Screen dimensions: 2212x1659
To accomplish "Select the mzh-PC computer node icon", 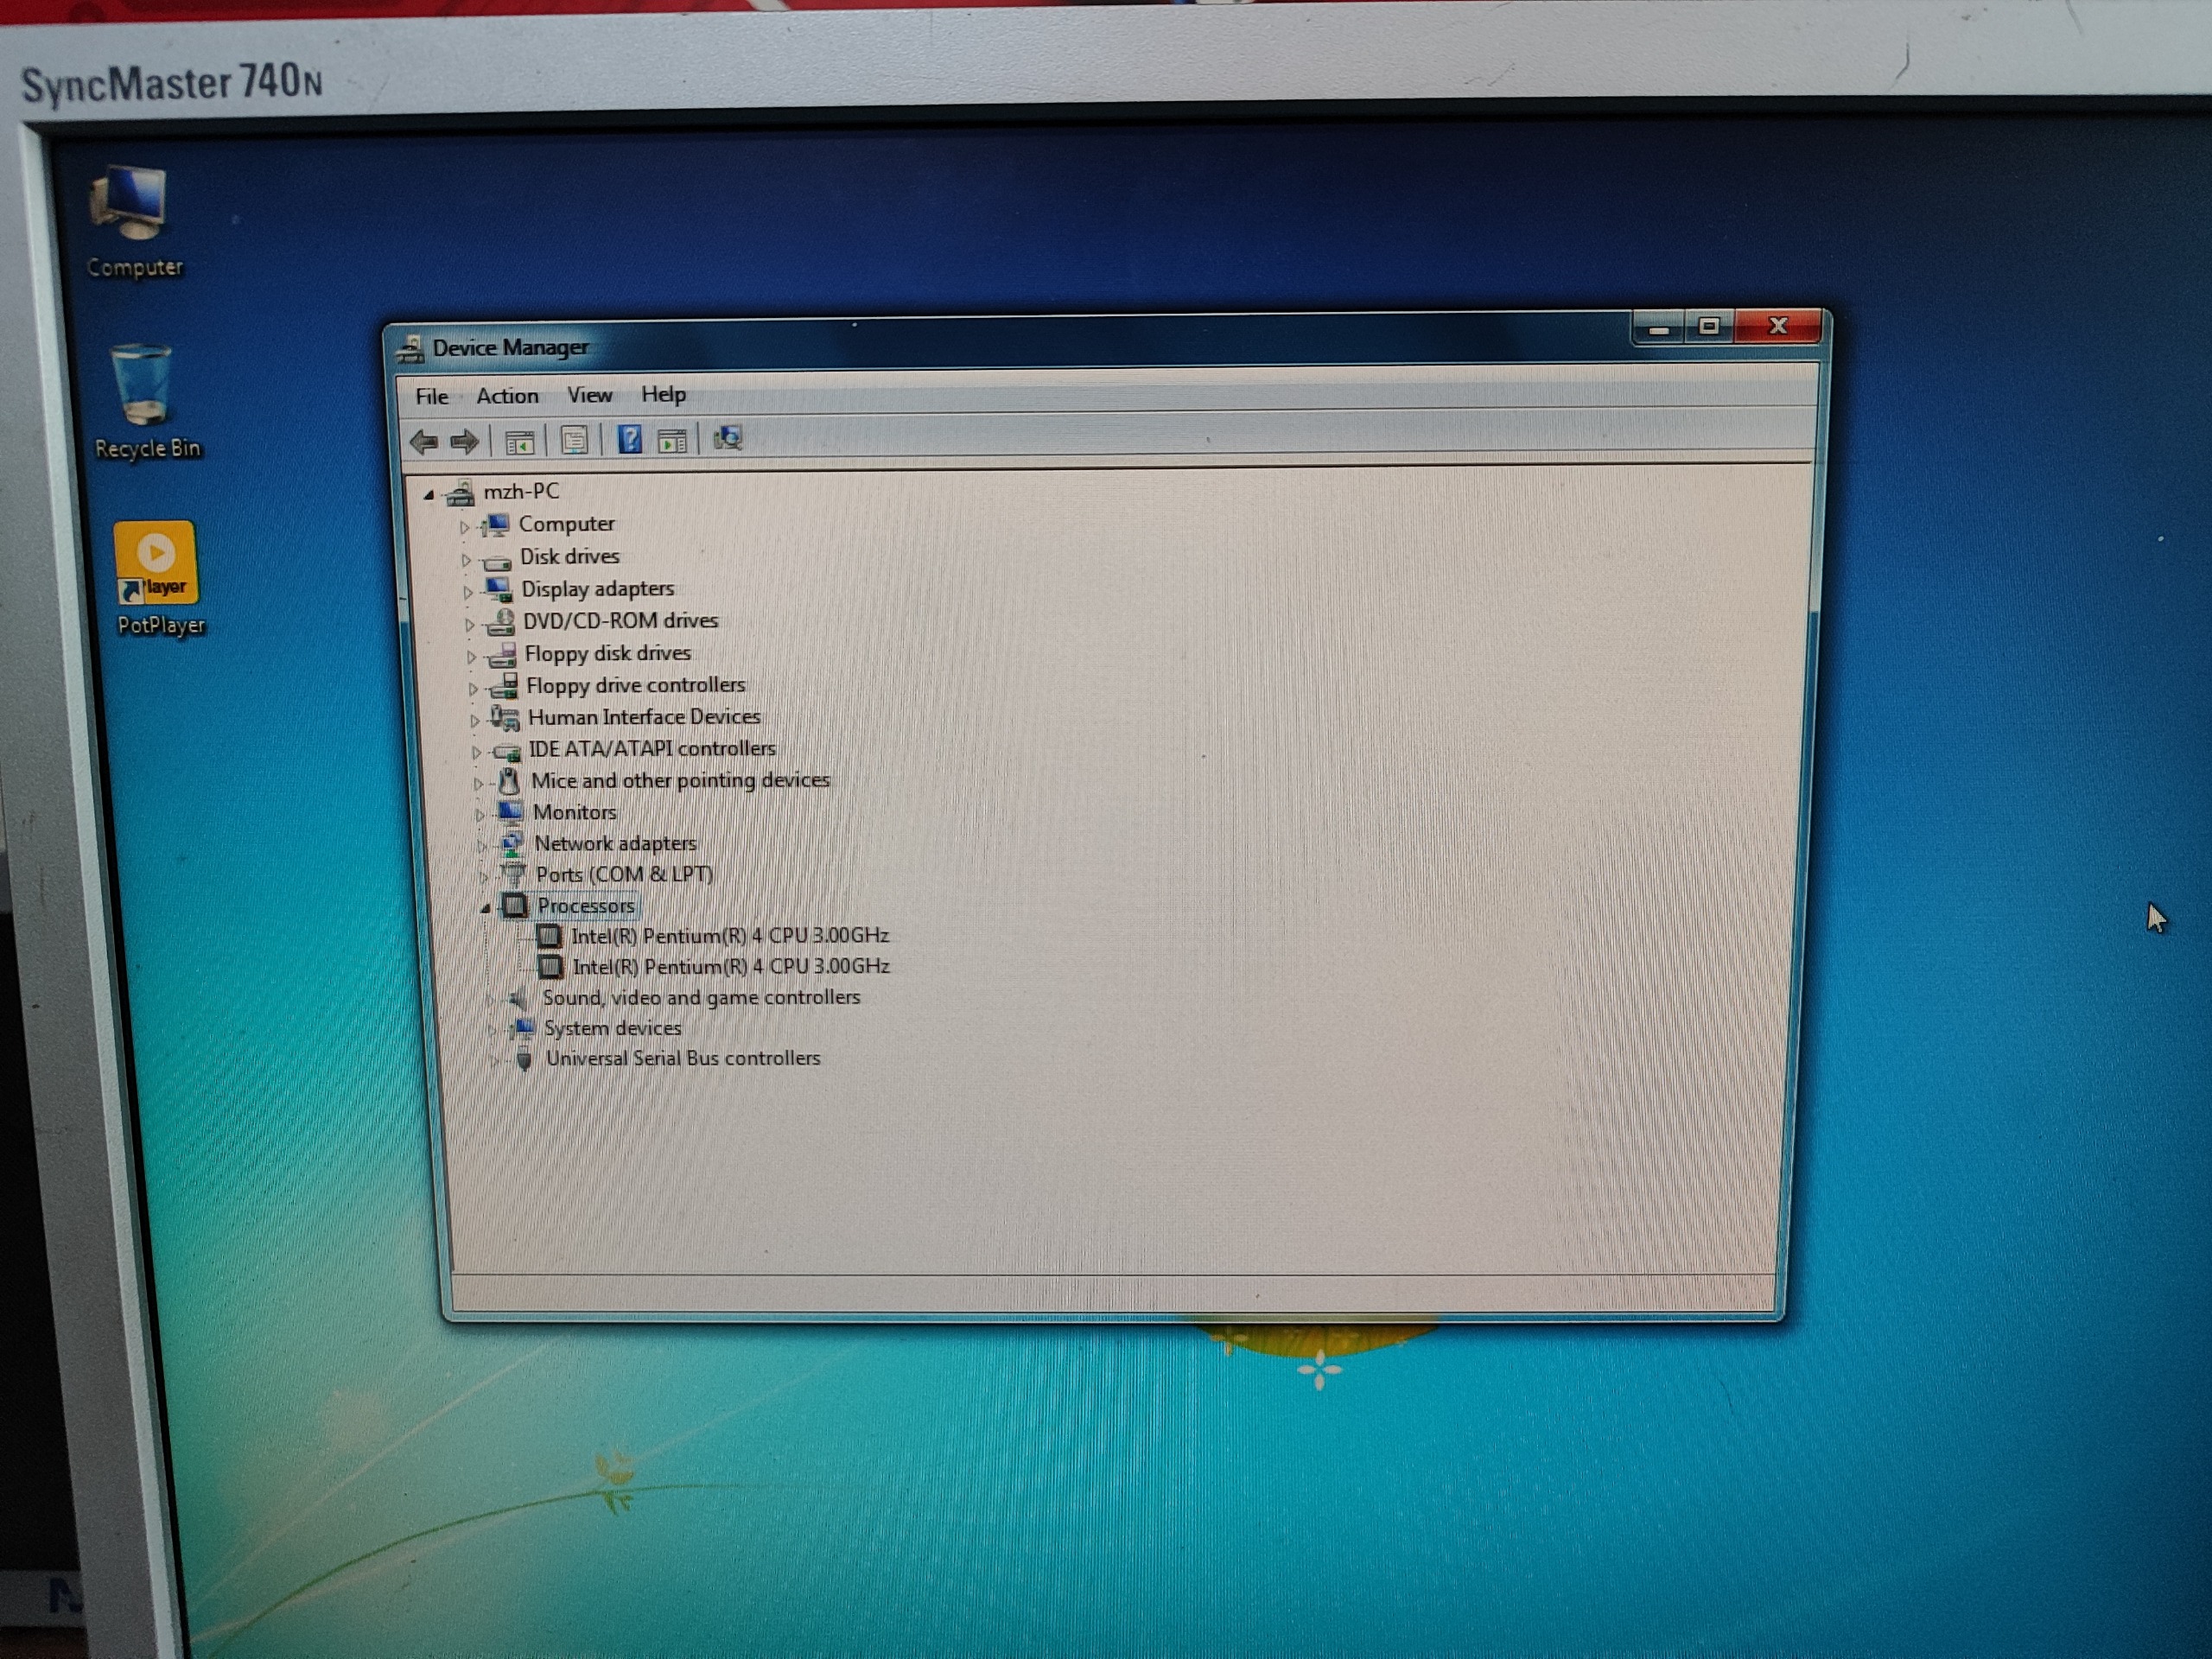I will [460, 492].
